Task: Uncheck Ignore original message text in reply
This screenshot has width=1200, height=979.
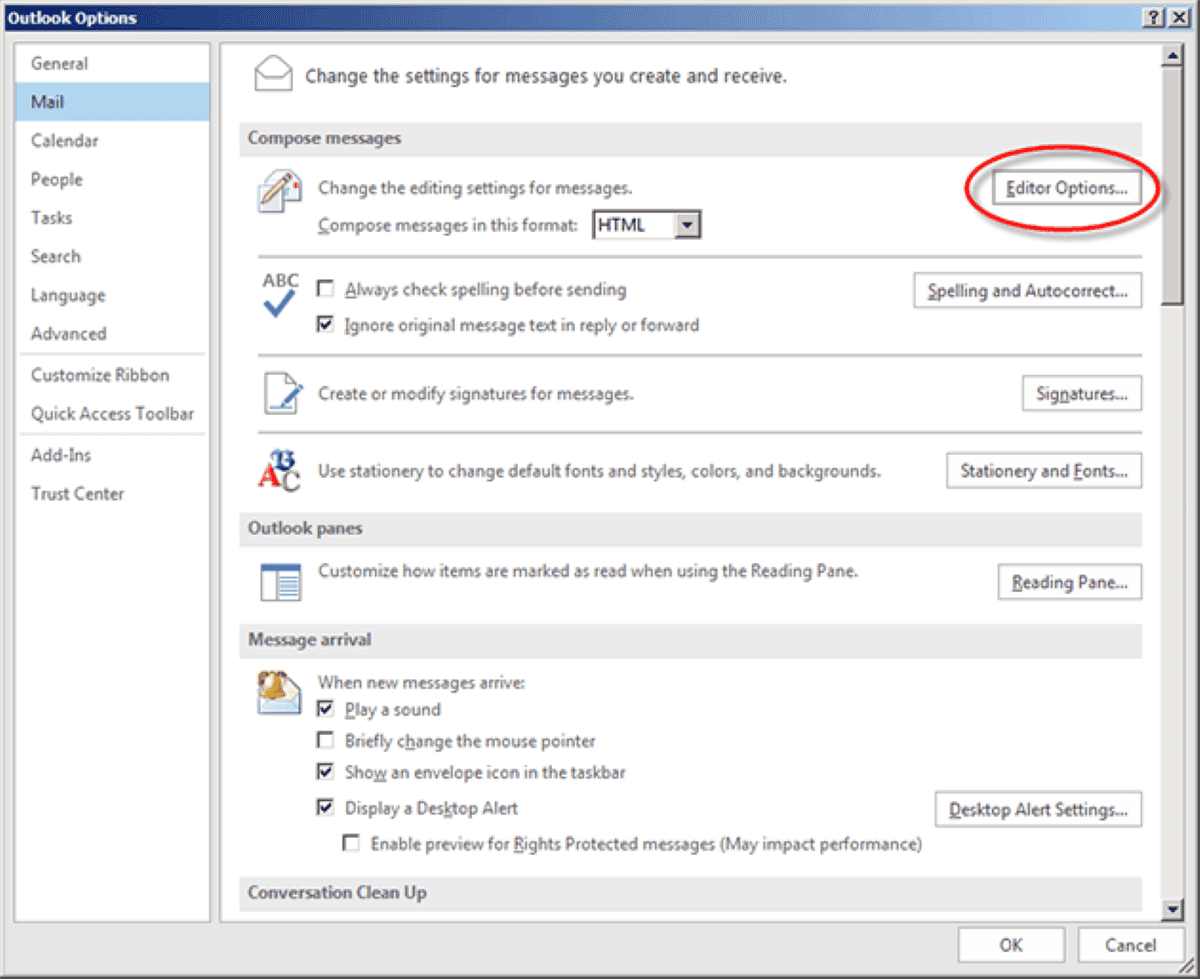Action: tap(325, 325)
